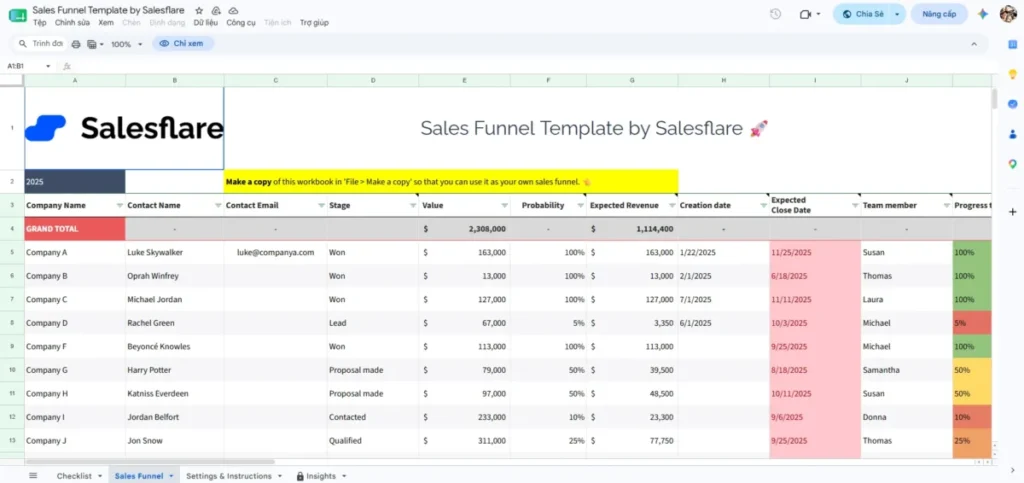Select the Proposal made cell for Company G

pos(373,370)
